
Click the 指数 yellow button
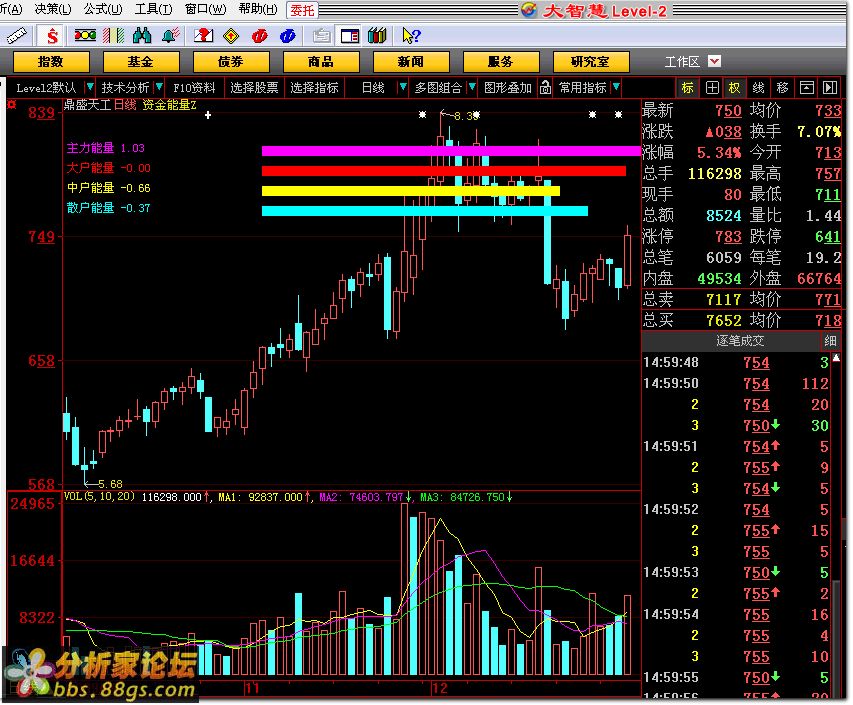(x=51, y=61)
